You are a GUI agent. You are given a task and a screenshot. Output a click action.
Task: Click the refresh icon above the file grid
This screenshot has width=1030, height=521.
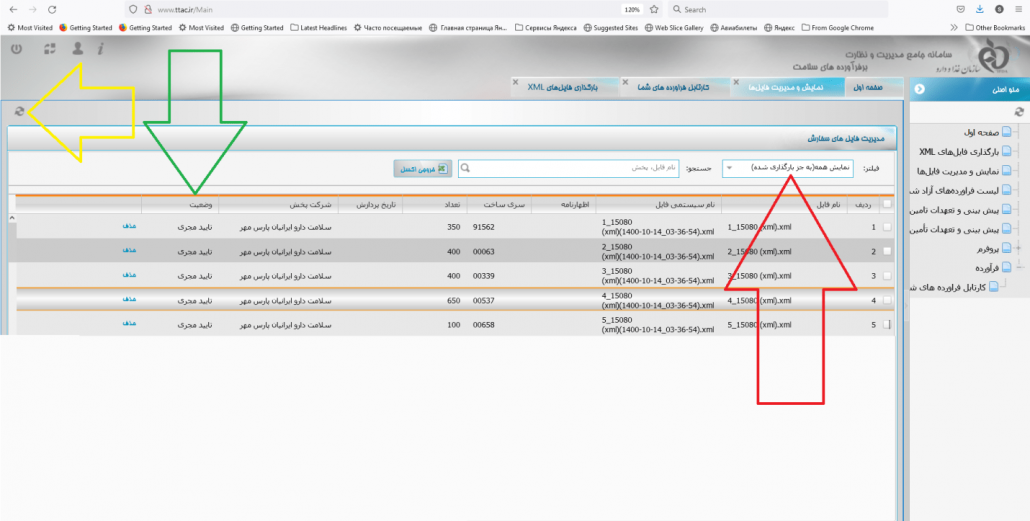pyautogui.click(x=19, y=111)
